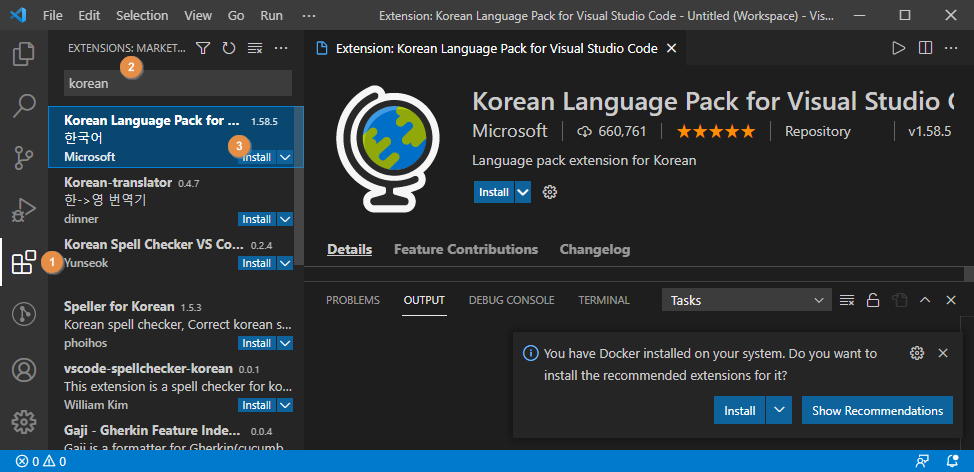974x472 pixels.
Task: Open the Tasks output channel dropdown
Action: pyautogui.click(x=747, y=301)
